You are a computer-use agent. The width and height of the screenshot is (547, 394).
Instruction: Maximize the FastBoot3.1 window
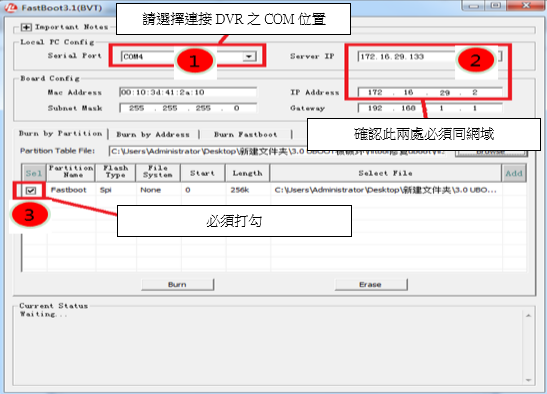coord(495,5)
